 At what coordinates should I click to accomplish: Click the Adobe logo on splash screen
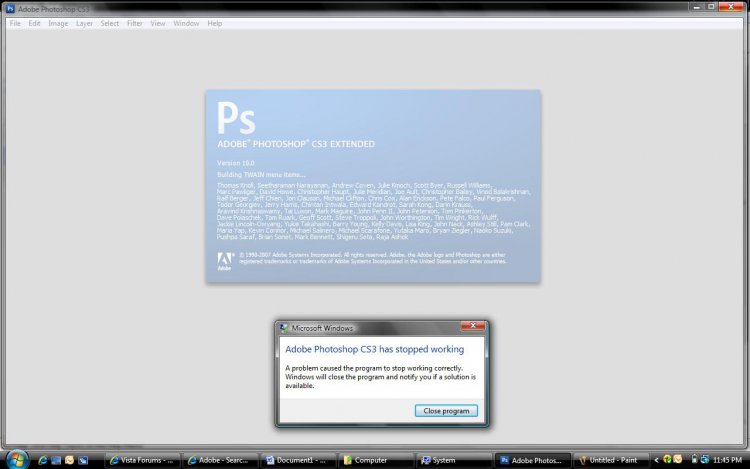coord(225,262)
